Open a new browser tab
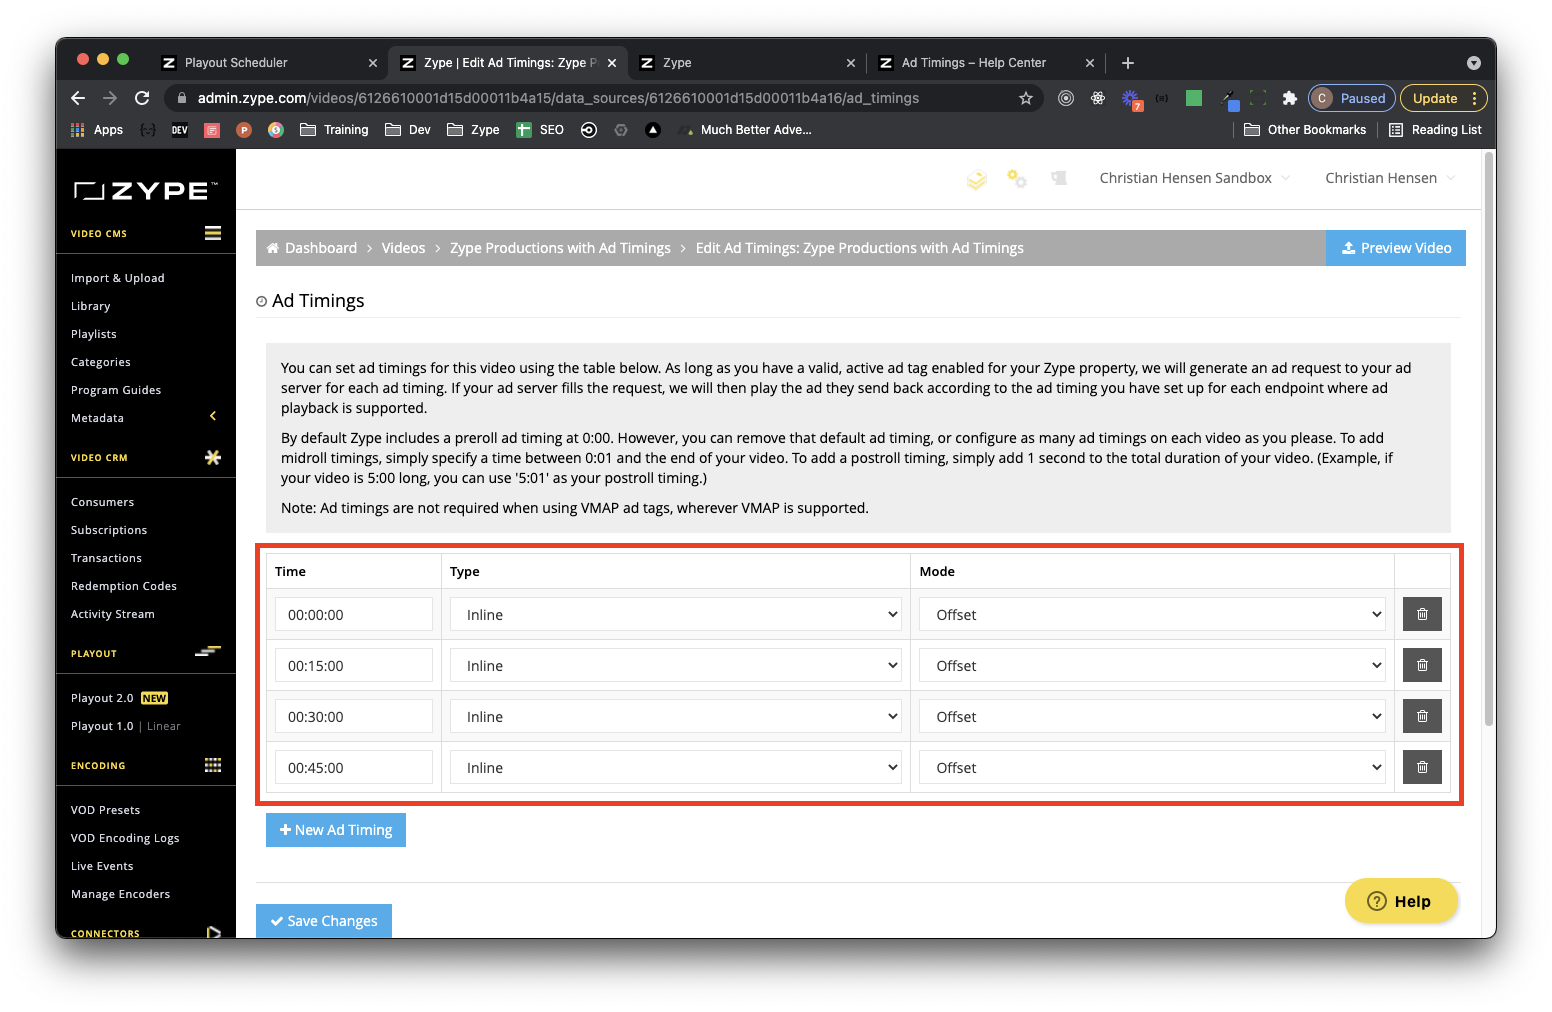This screenshot has width=1552, height=1012. [1128, 63]
